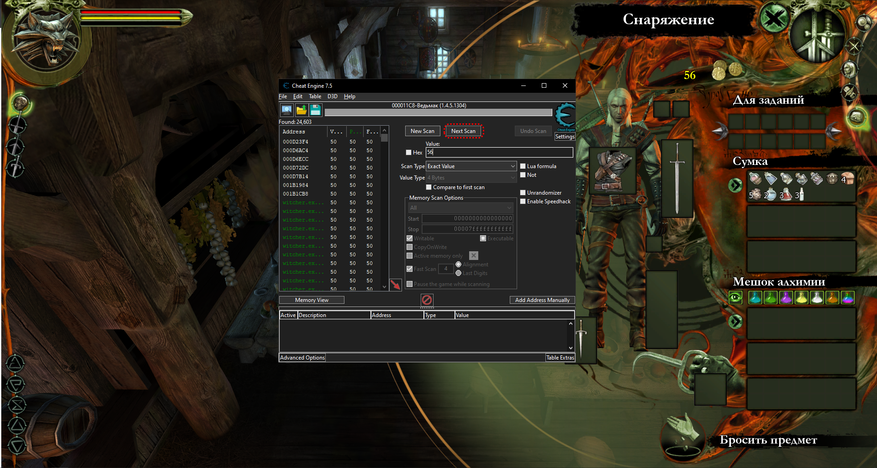Select the purple potion in alchemy sack

[786, 297]
